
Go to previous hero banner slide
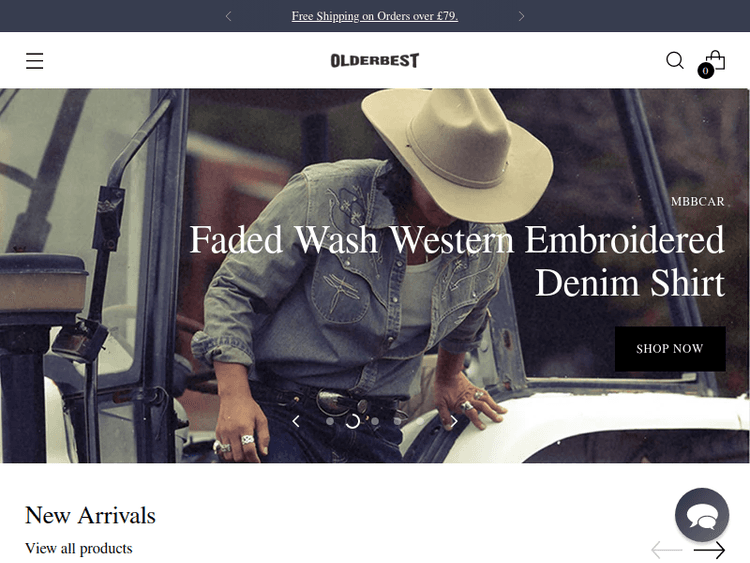click(x=296, y=421)
